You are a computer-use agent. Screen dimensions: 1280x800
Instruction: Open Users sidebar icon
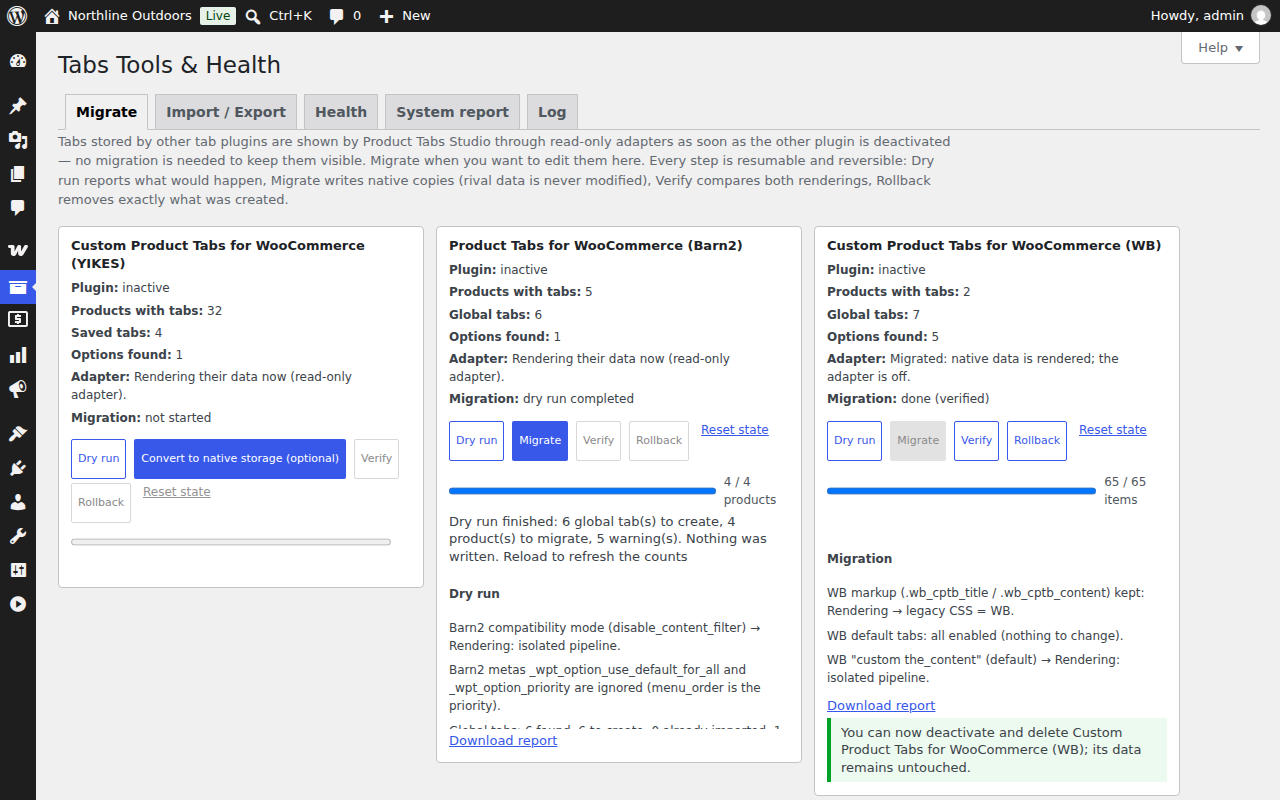click(x=18, y=502)
